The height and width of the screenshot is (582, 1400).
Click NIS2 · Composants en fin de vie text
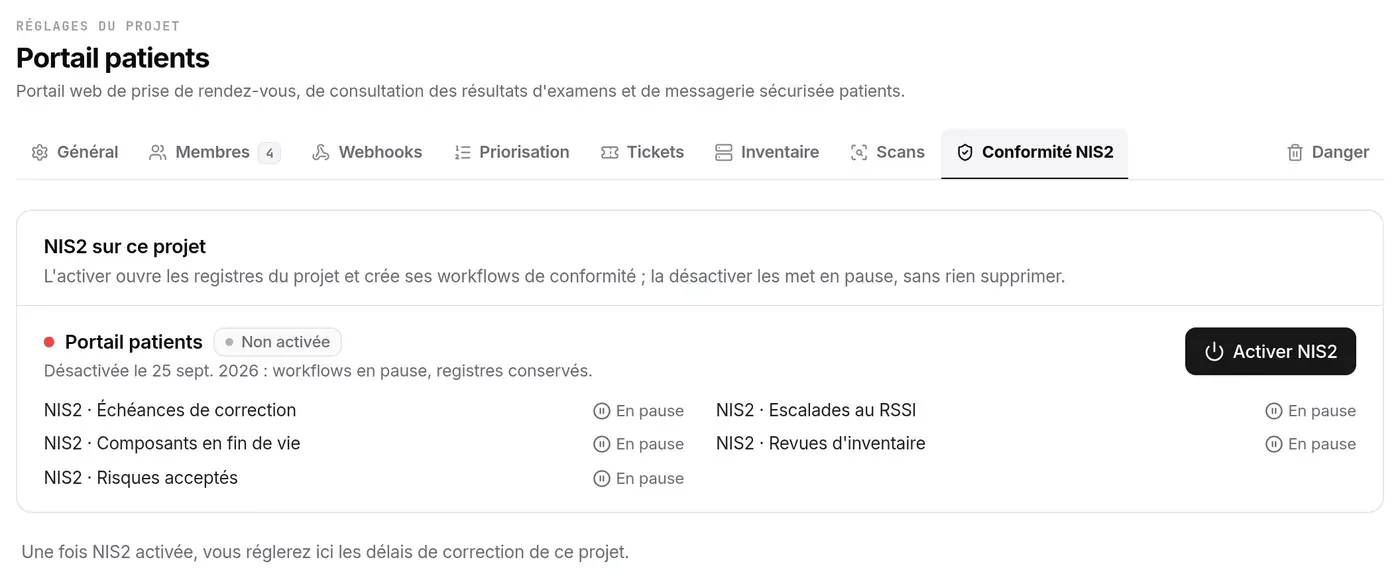(172, 443)
